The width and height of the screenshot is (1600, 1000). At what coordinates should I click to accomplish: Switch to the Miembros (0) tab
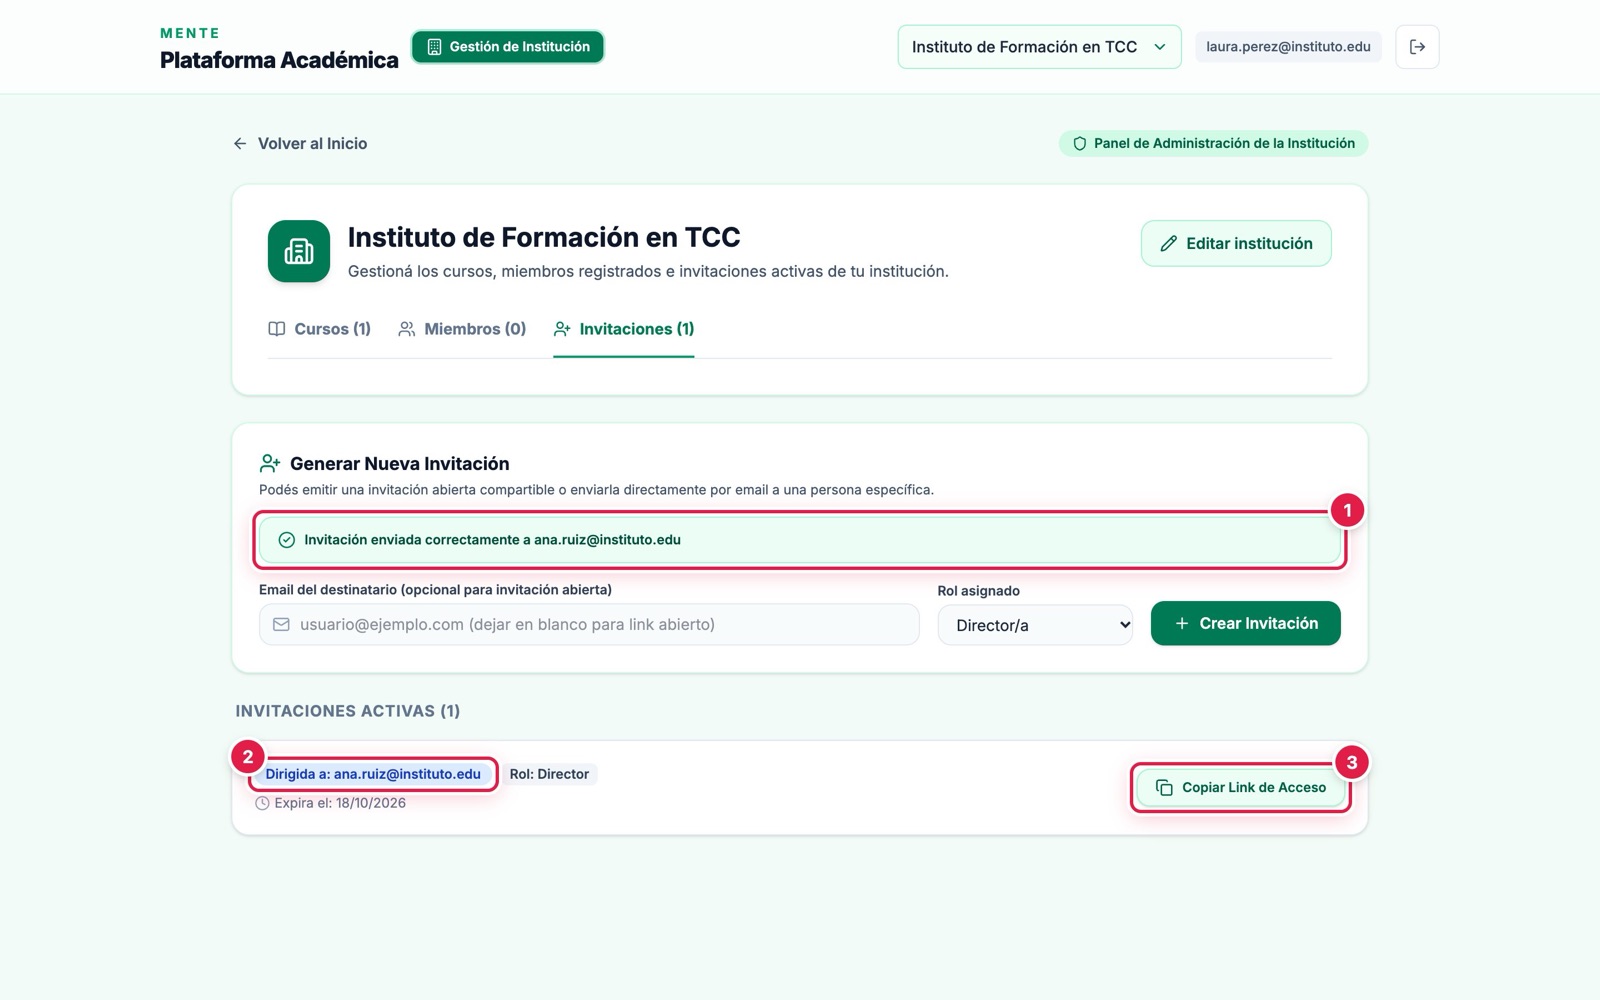click(x=462, y=329)
